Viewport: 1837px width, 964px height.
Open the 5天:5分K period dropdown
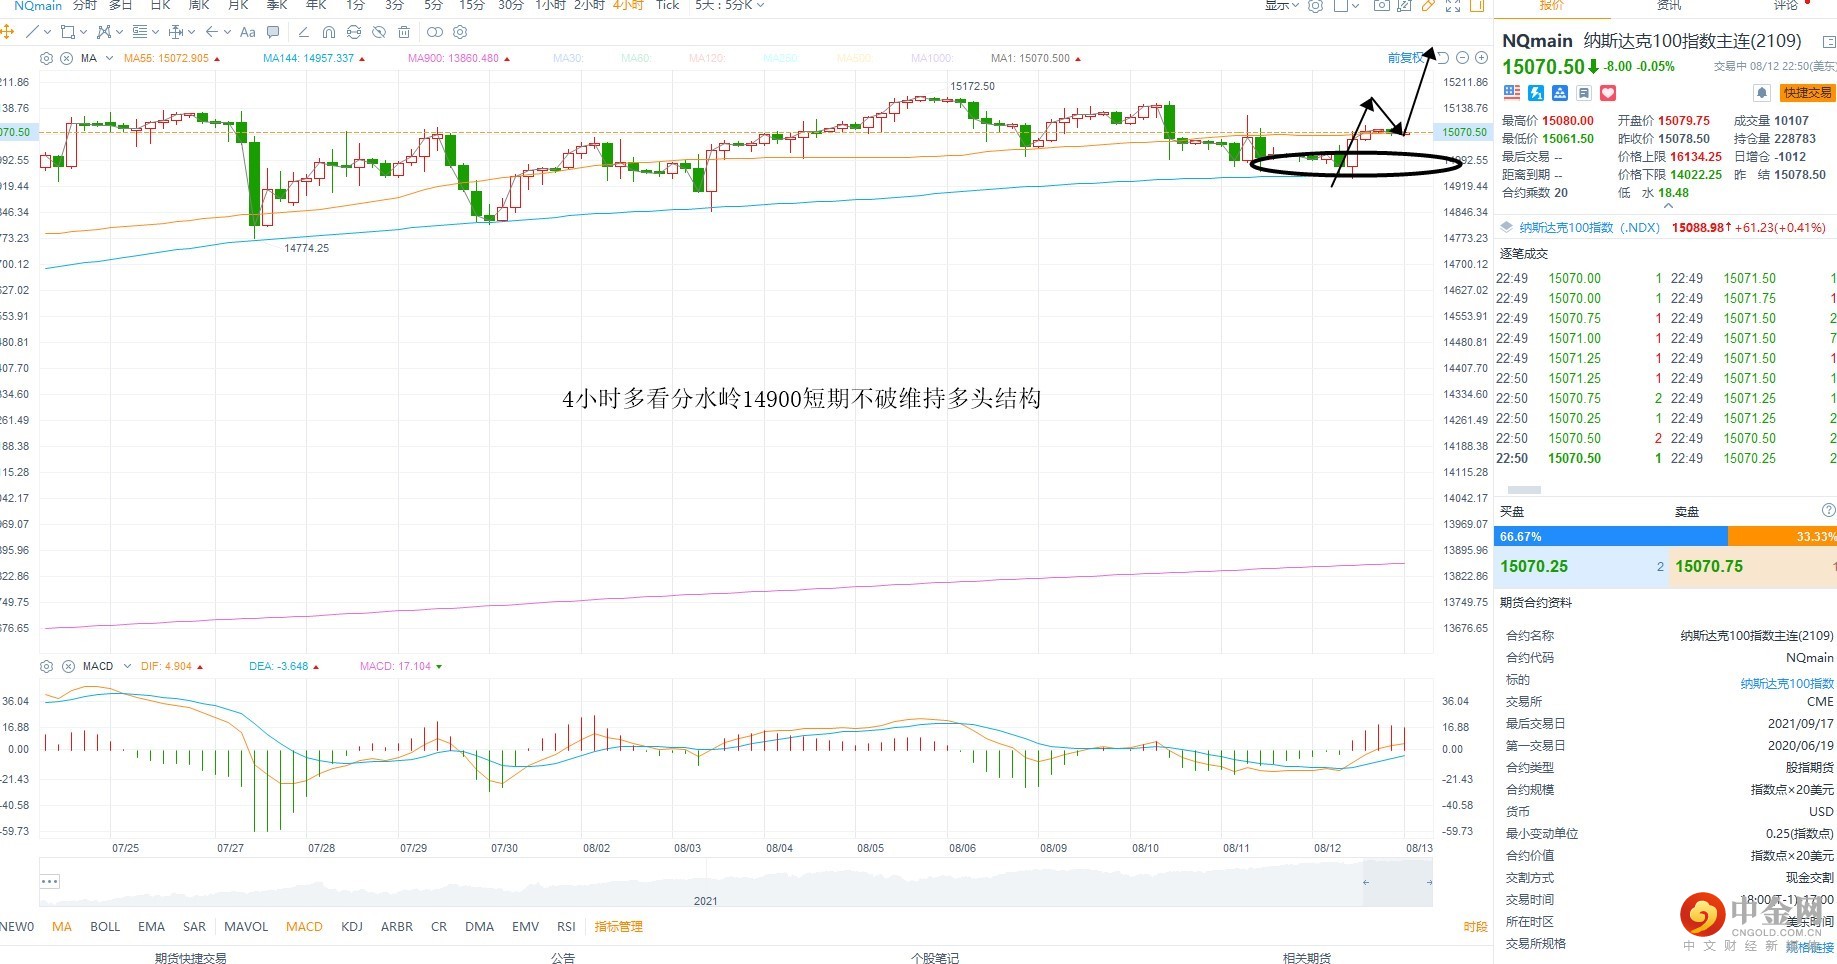tap(730, 6)
